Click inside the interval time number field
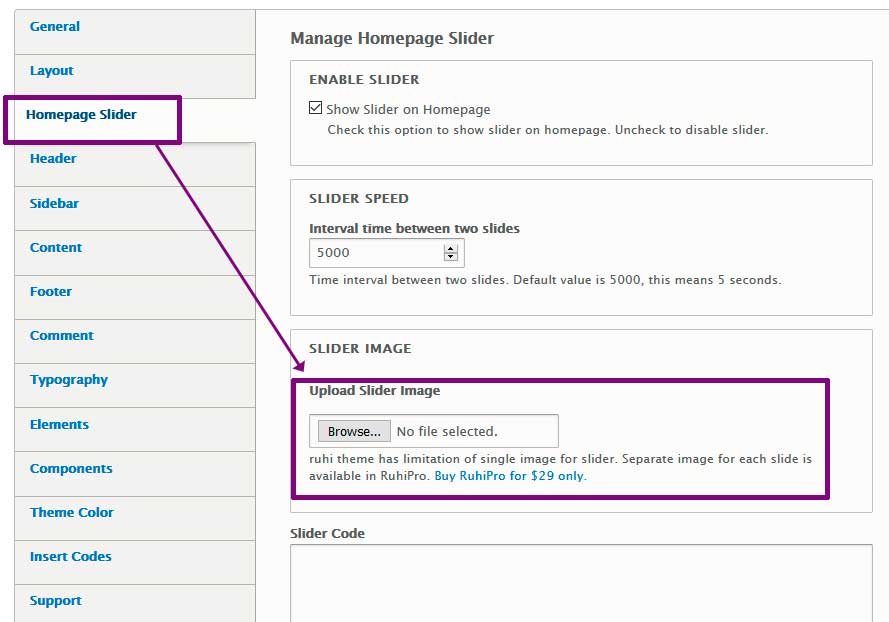The image size is (889, 622). 375,253
